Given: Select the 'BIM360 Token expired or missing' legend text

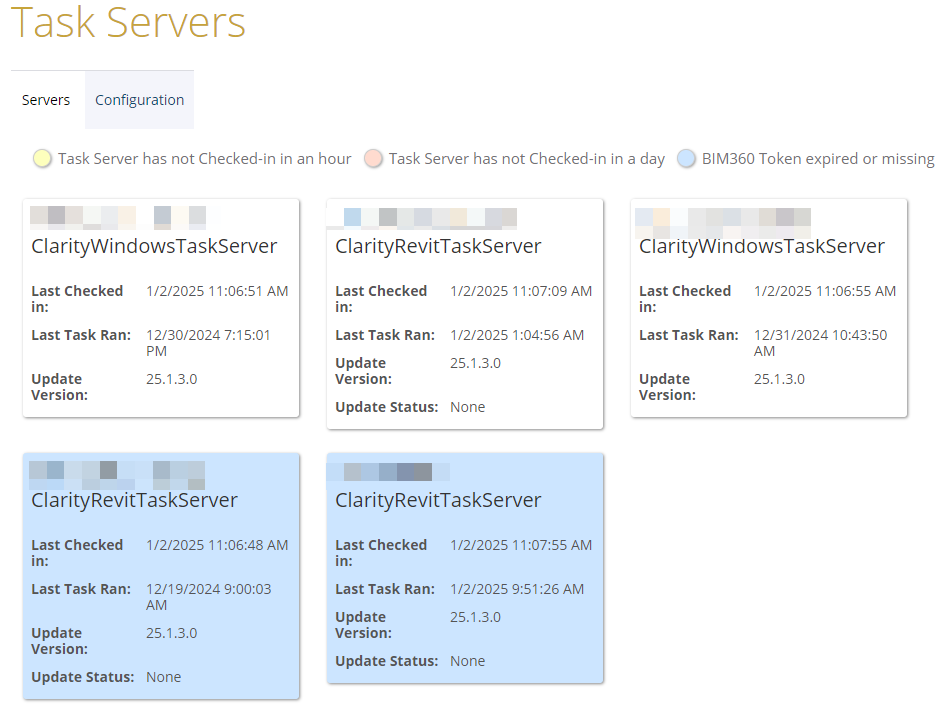Looking at the screenshot, I should (x=817, y=158).
